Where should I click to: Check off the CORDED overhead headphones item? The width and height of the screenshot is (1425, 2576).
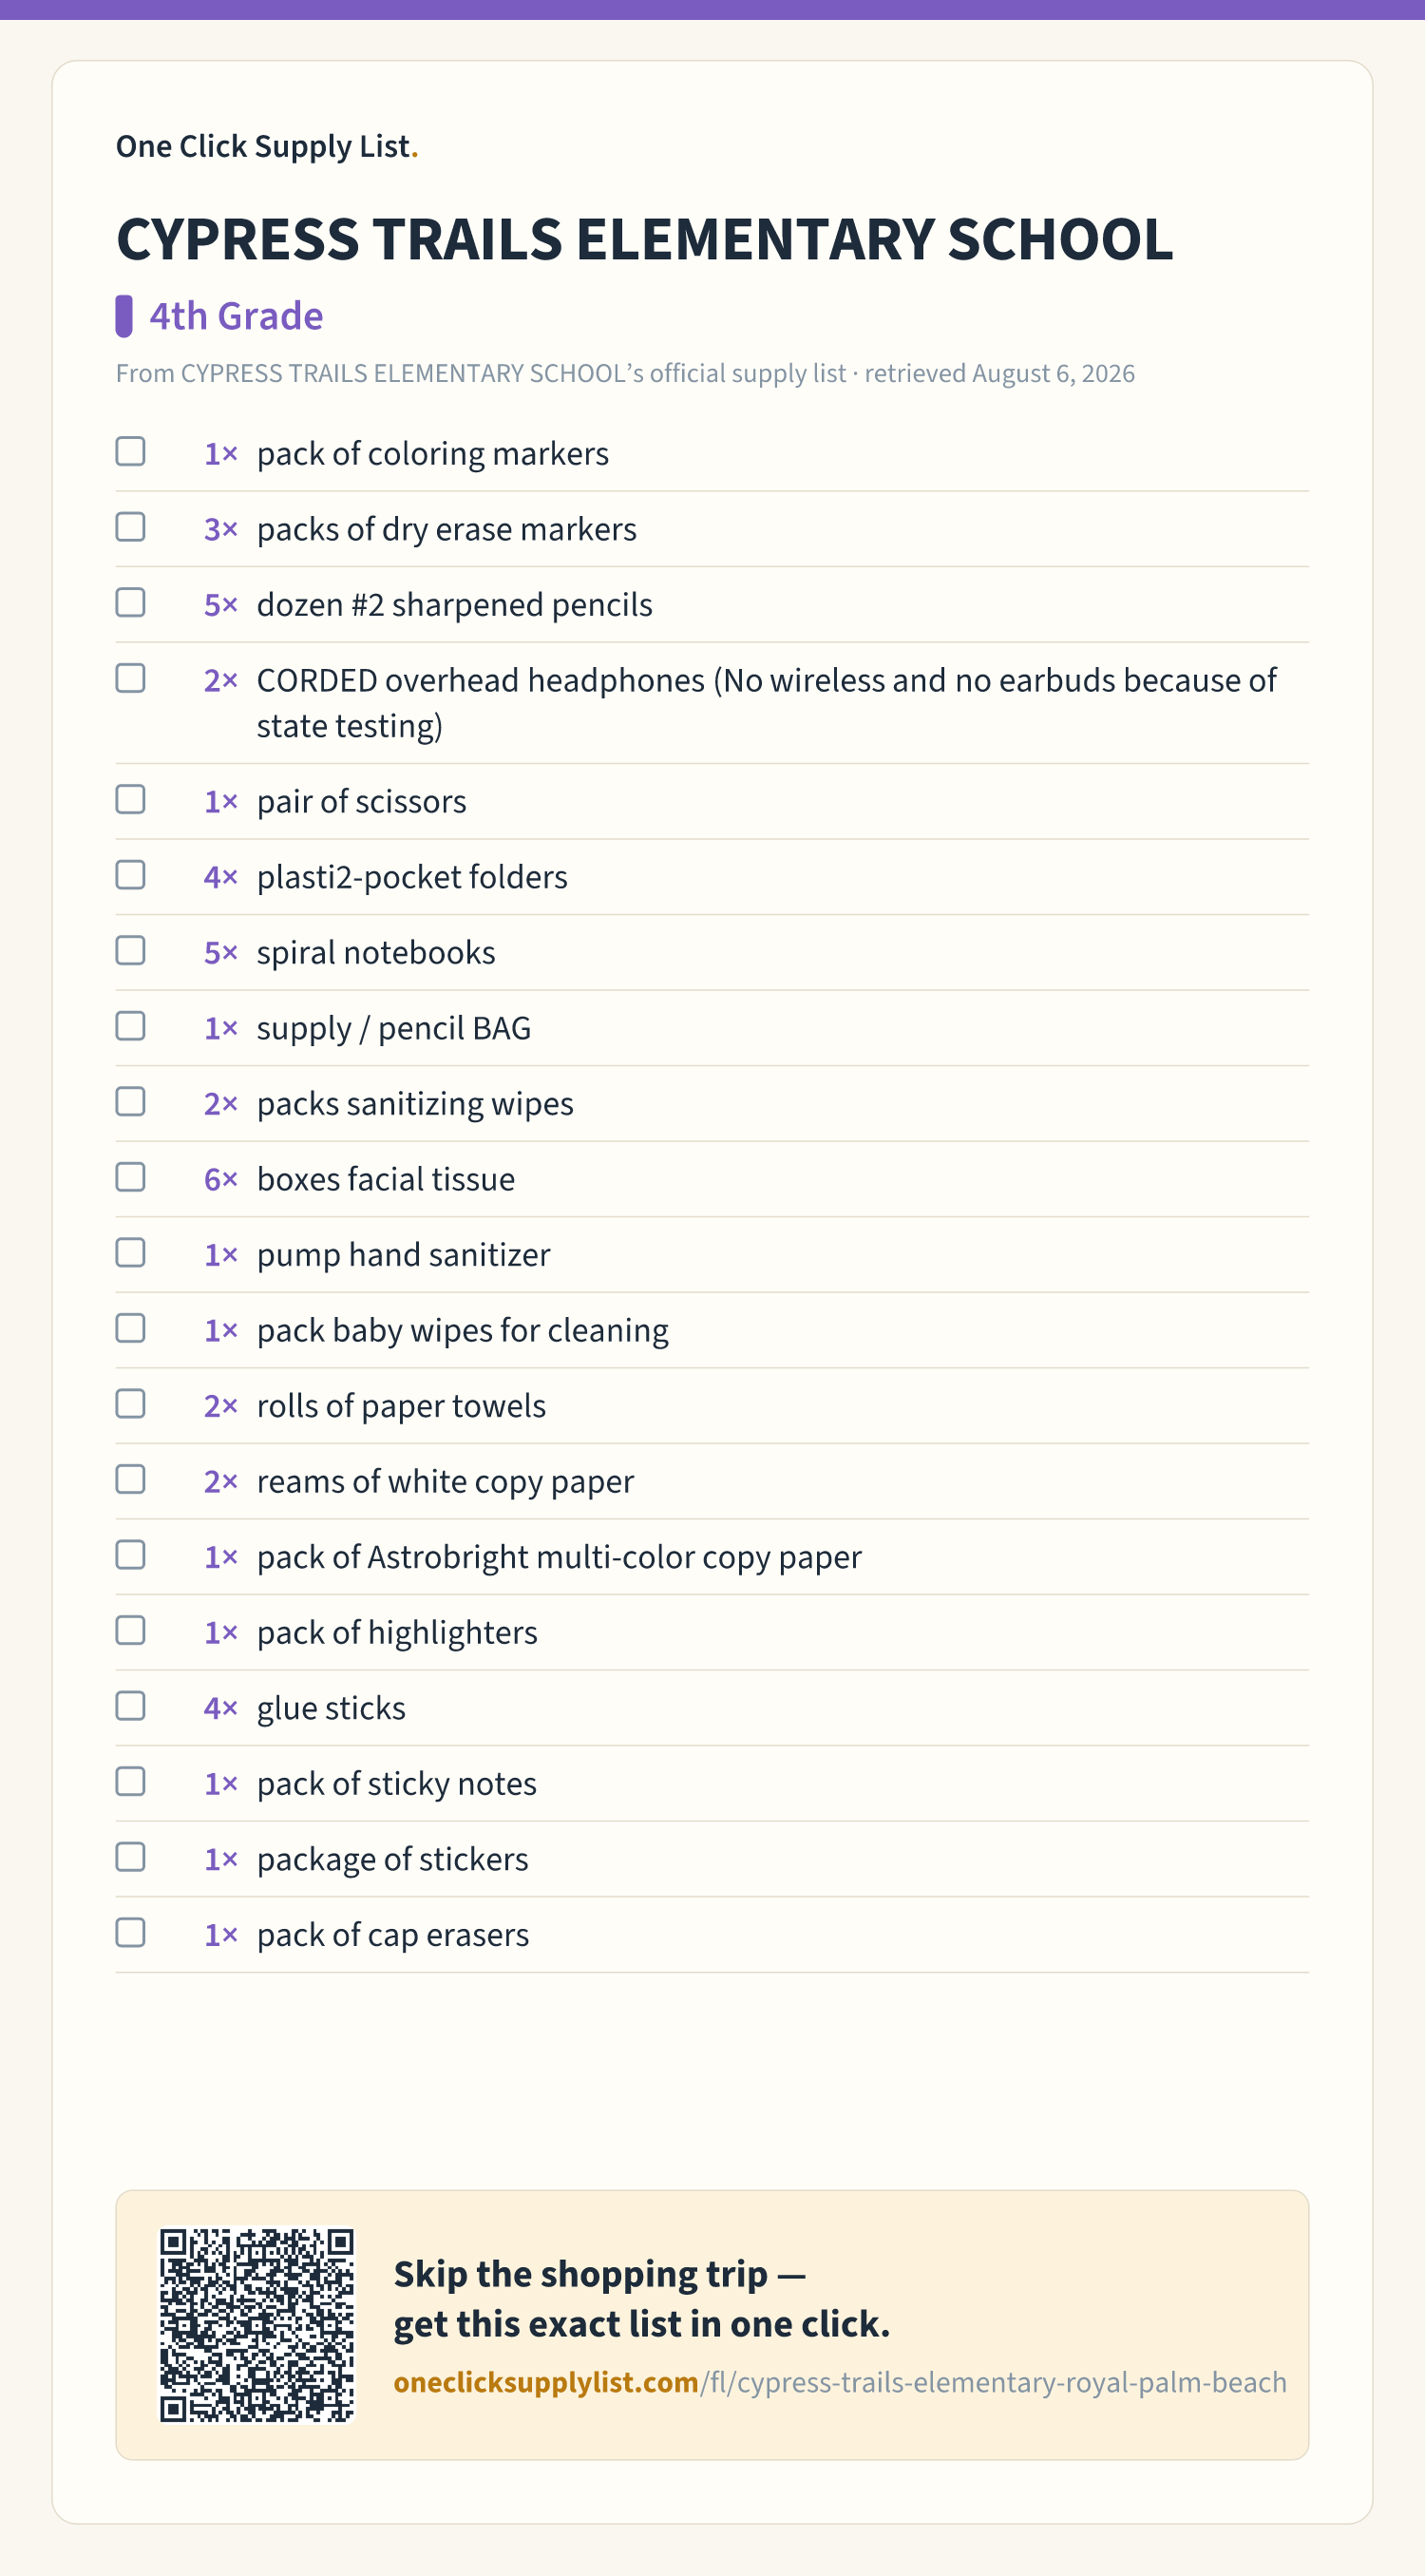pyautogui.click(x=130, y=678)
